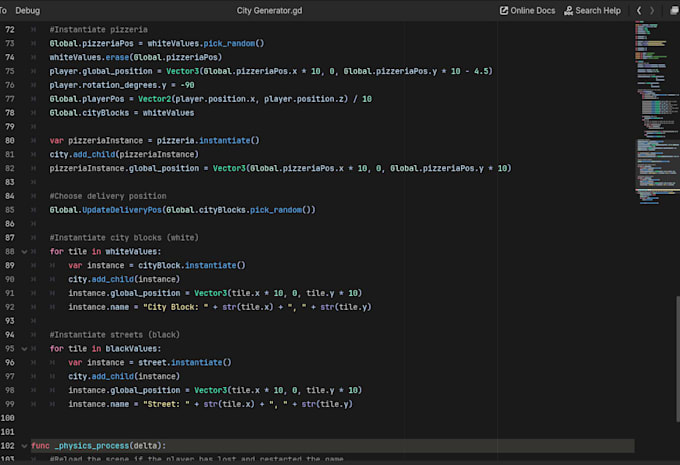Click line number 100 in the gutter
680x465 pixels.
[8, 418]
